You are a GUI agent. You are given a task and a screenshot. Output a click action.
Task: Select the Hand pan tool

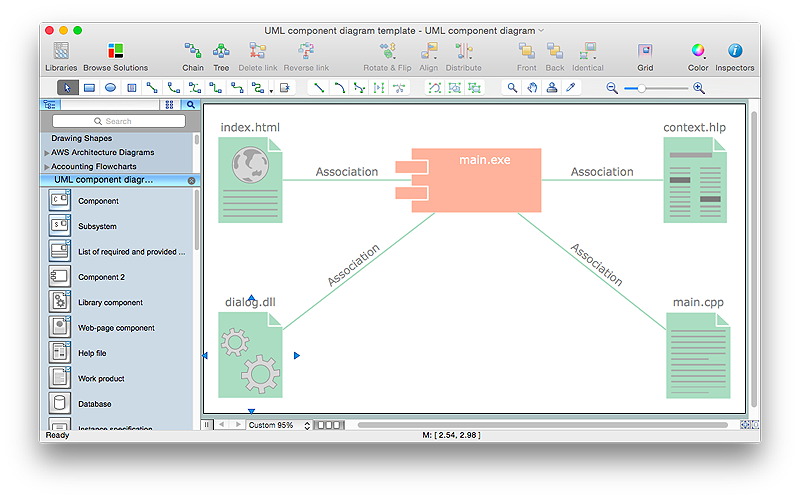point(532,88)
